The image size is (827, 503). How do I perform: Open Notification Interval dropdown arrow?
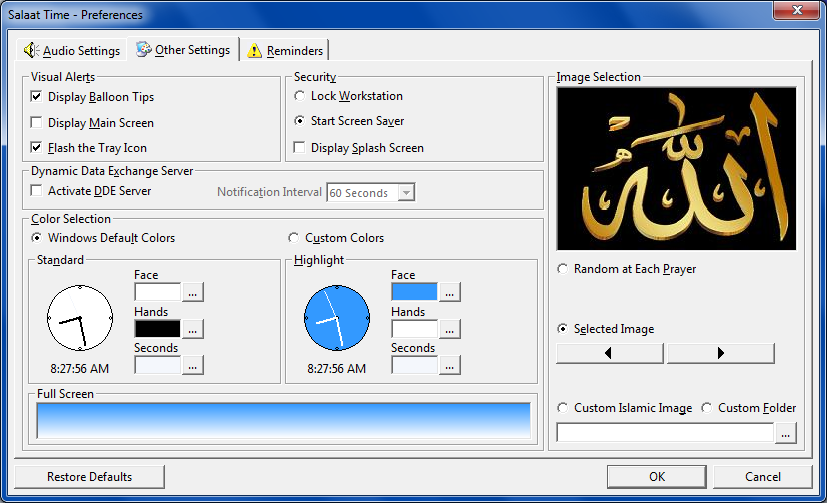pos(406,192)
